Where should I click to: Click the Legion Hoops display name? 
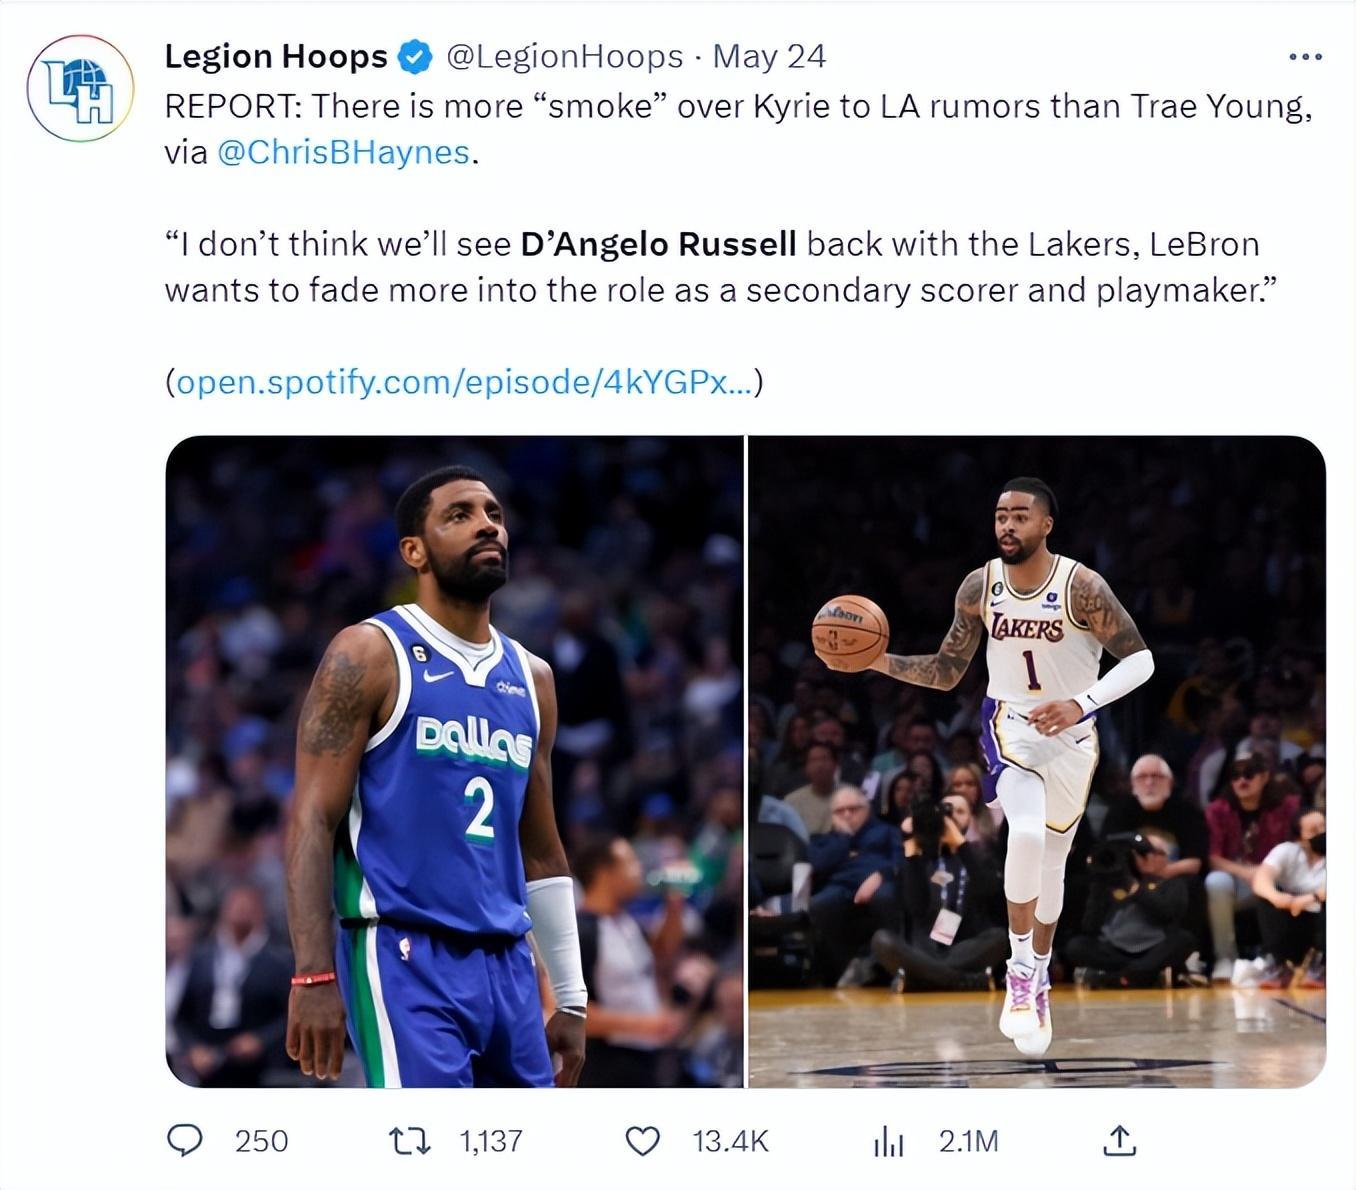(x=276, y=57)
